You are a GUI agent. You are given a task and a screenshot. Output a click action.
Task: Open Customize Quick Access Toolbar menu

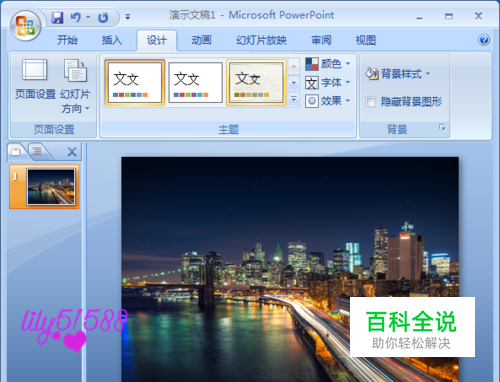[x=128, y=17]
